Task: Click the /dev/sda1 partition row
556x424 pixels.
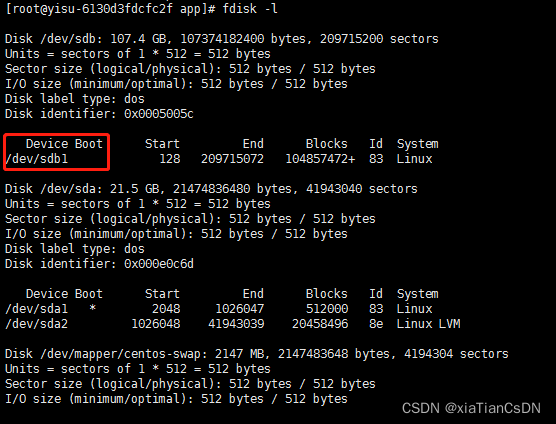Action: [x=218, y=309]
